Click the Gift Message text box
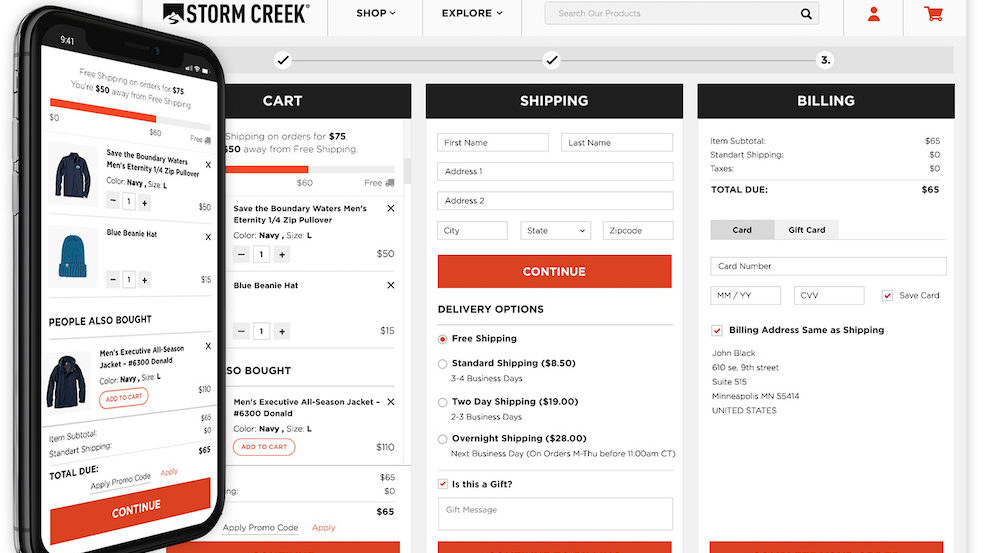Screen dimensions: 983x553 [555, 514]
